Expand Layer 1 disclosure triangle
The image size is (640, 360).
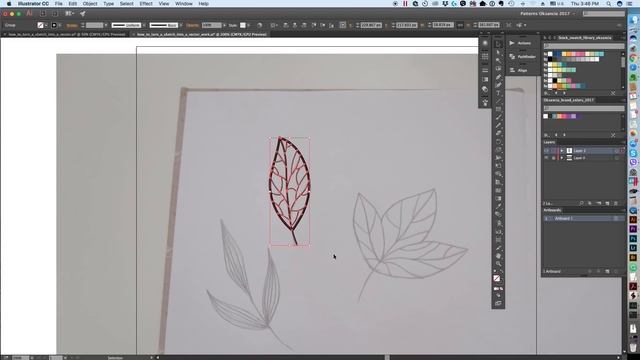[562, 151]
